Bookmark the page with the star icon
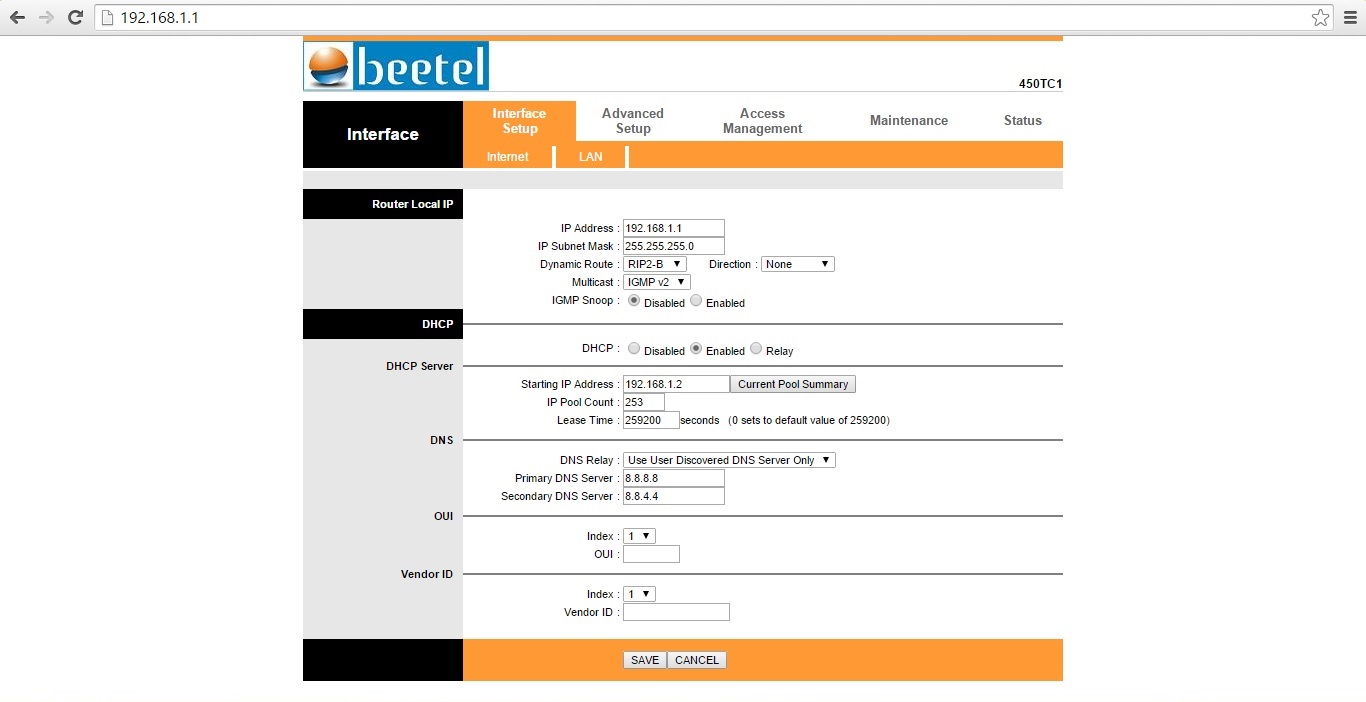 (1320, 17)
